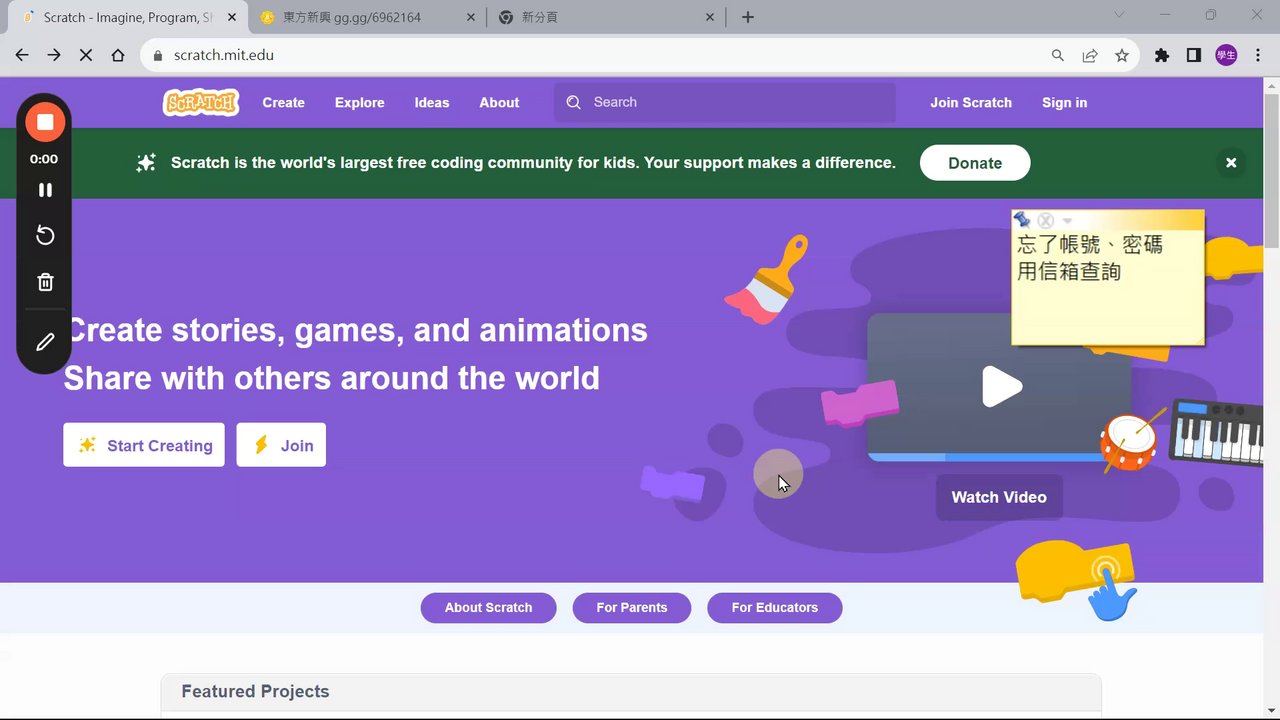Open the Explore page
The image size is (1280, 720).
point(359,102)
